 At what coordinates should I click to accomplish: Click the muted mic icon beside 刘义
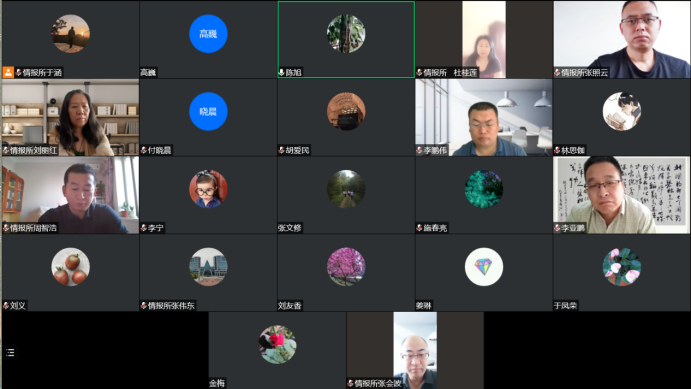click(x=6, y=305)
